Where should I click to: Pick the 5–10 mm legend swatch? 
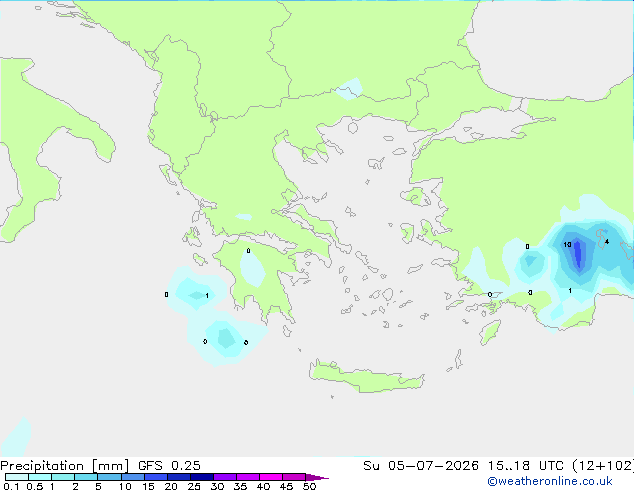(109, 477)
